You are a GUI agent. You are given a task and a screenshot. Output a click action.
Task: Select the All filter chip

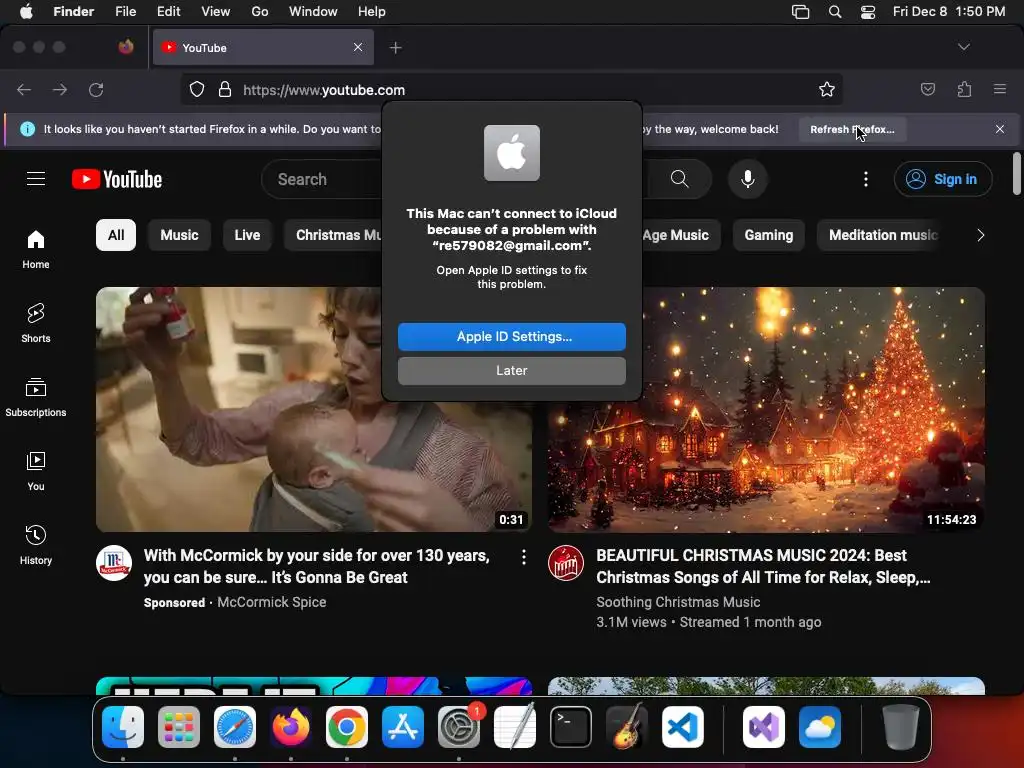click(x=116, y=235)
